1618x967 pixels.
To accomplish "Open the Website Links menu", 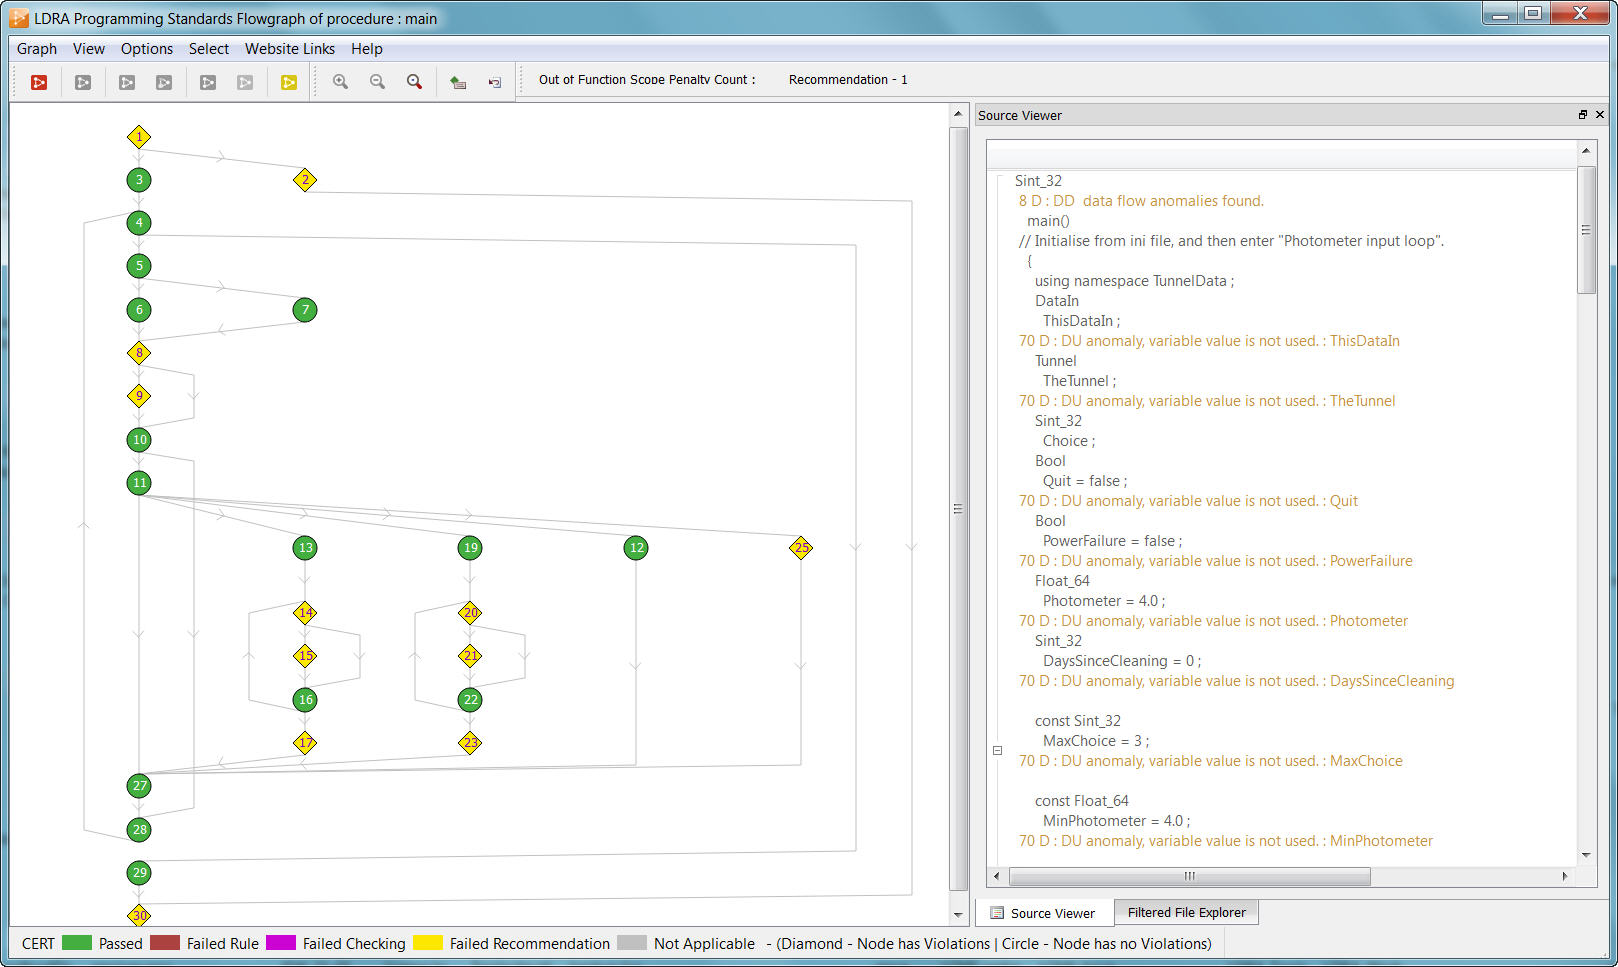I will [290, 49].
